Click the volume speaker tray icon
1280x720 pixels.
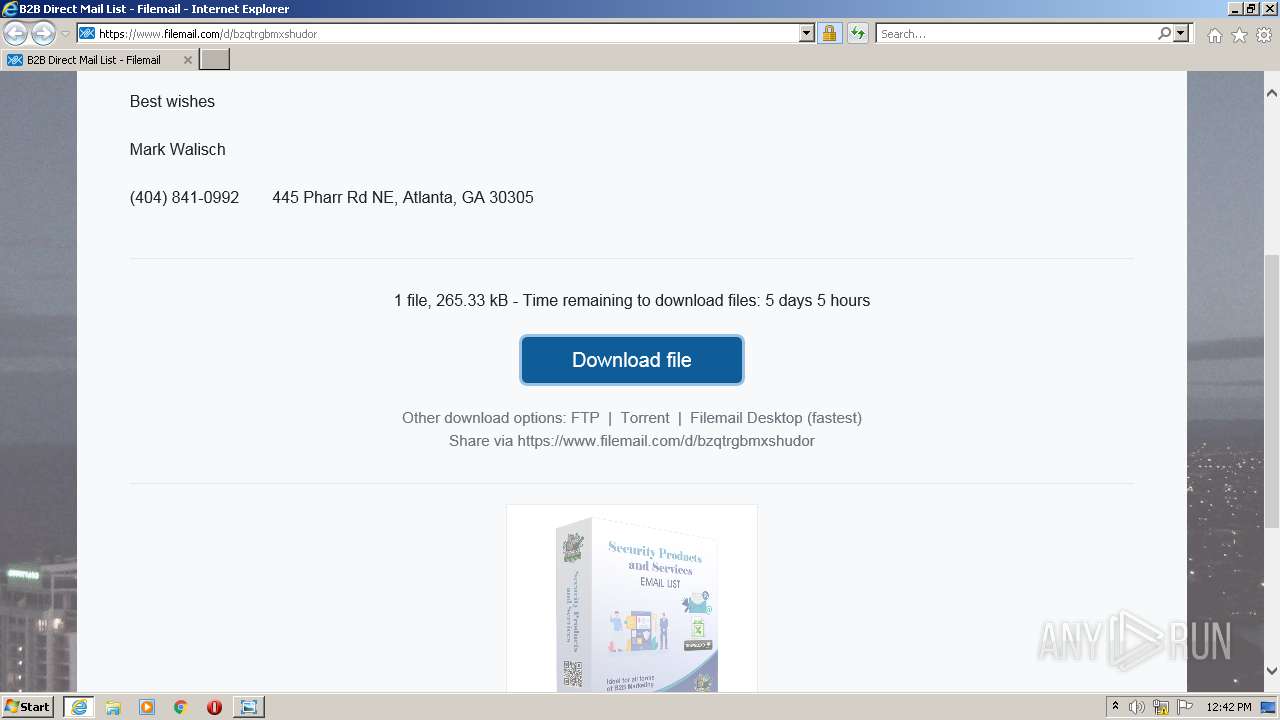click(1137, 707)
